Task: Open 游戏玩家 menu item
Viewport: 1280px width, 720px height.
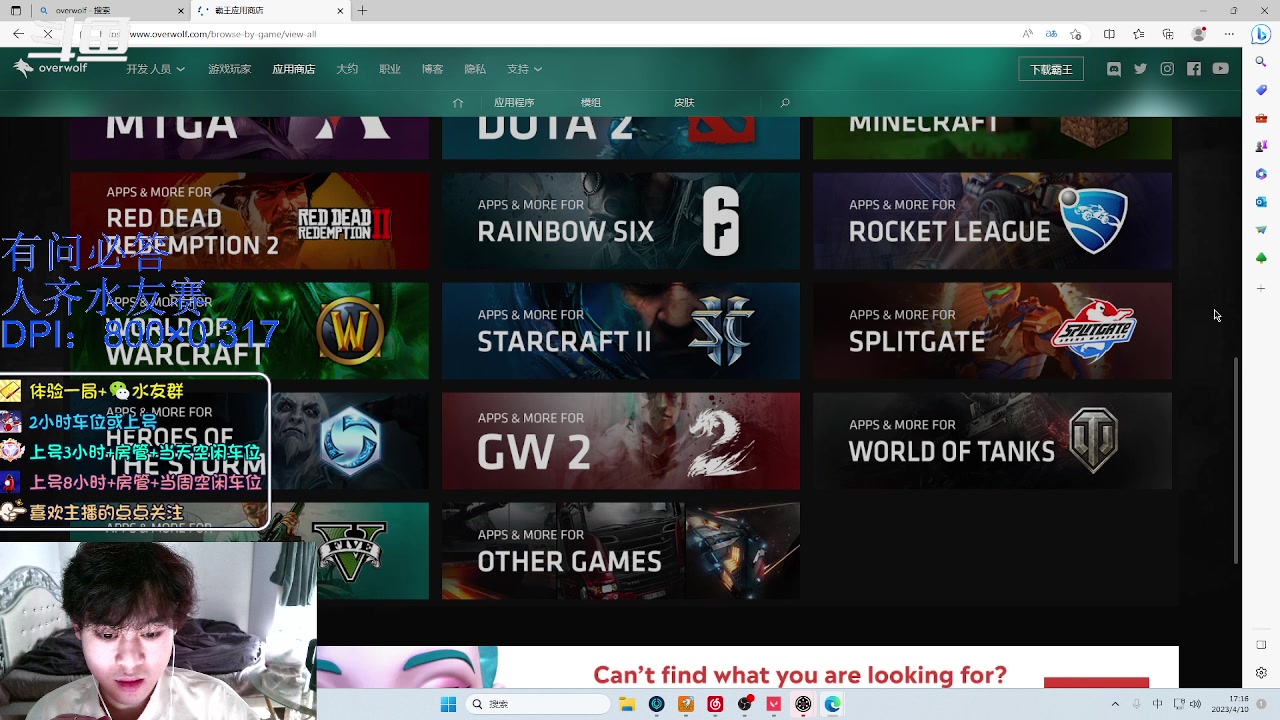Action: pos(229,69)
